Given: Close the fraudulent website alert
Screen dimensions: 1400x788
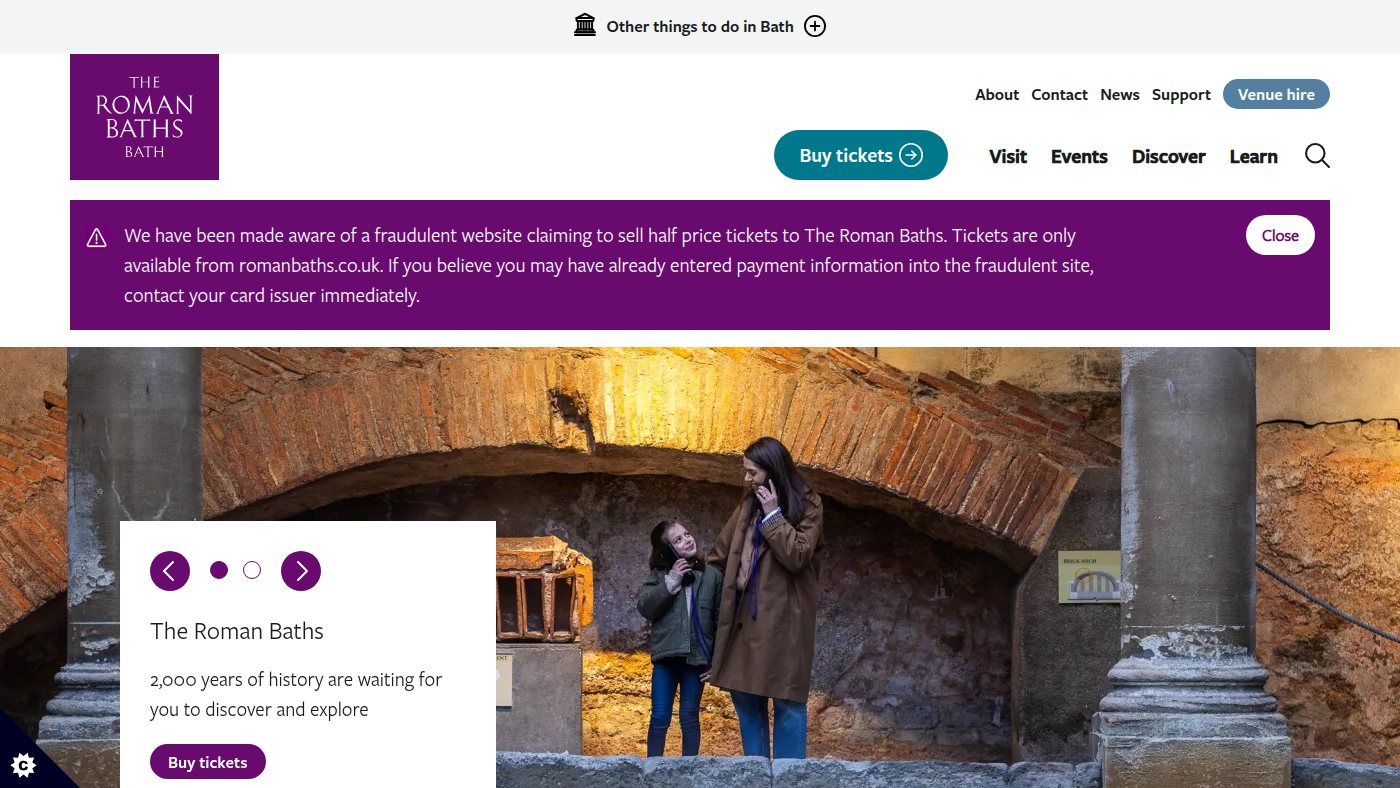Looking at the screenshot, I should tap(1280, 235).
